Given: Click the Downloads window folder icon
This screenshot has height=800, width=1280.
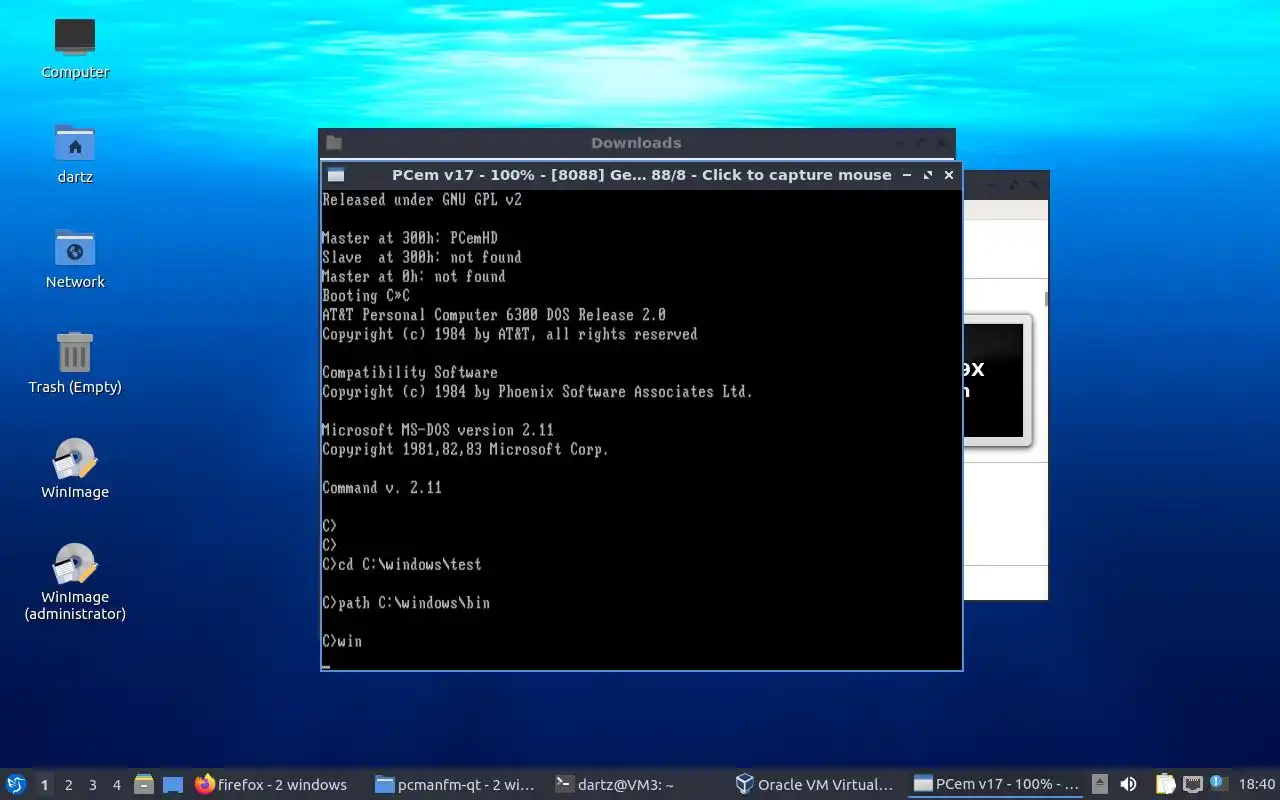Looking at the screenshot, I should point(334,143).
